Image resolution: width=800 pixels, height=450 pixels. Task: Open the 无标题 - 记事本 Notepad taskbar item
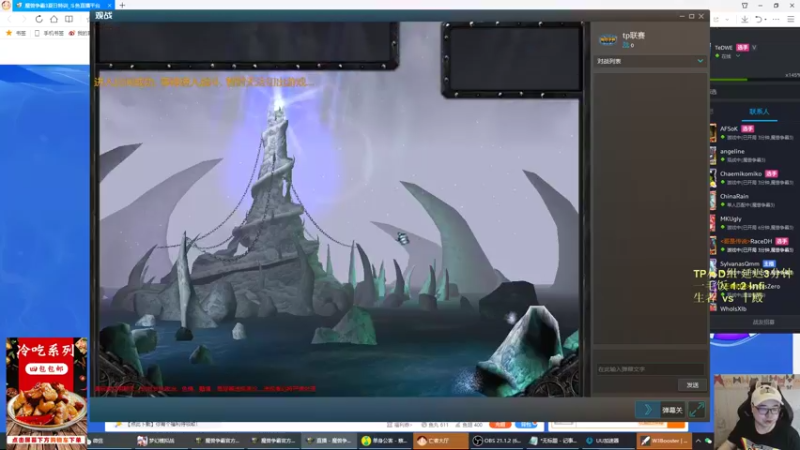[554, 440]
